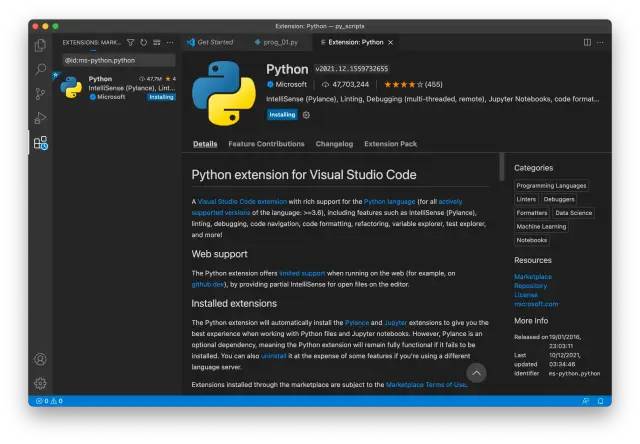Select the Linters category
Image resolution: width=640 pixels, height=444 pixels.
pyautogui.click(x=526, y=199)
